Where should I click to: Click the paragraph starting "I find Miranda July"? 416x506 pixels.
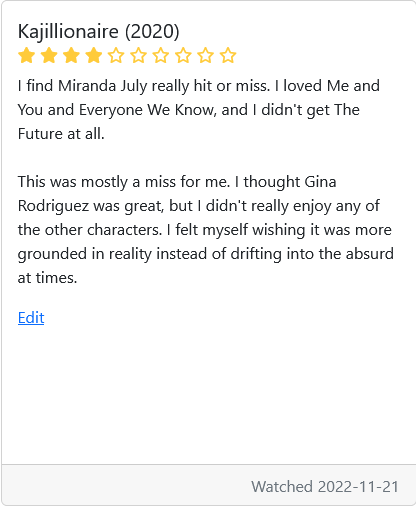tap(199, 110)
